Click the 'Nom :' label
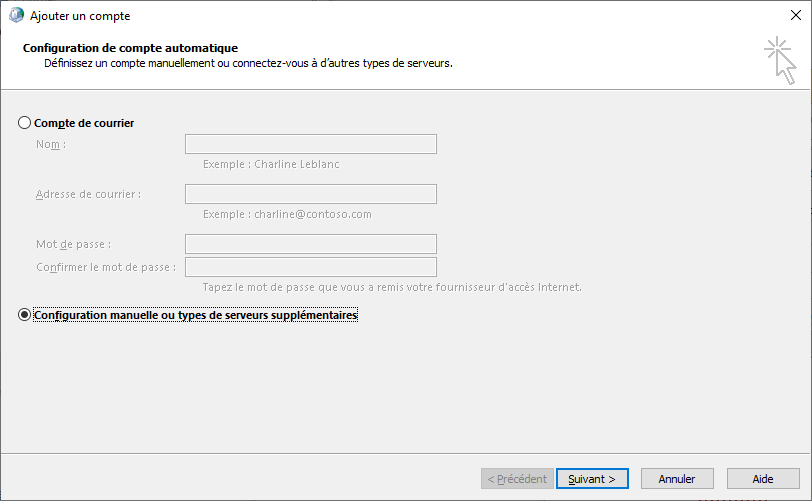812x501 pixels. pos(51,144)
